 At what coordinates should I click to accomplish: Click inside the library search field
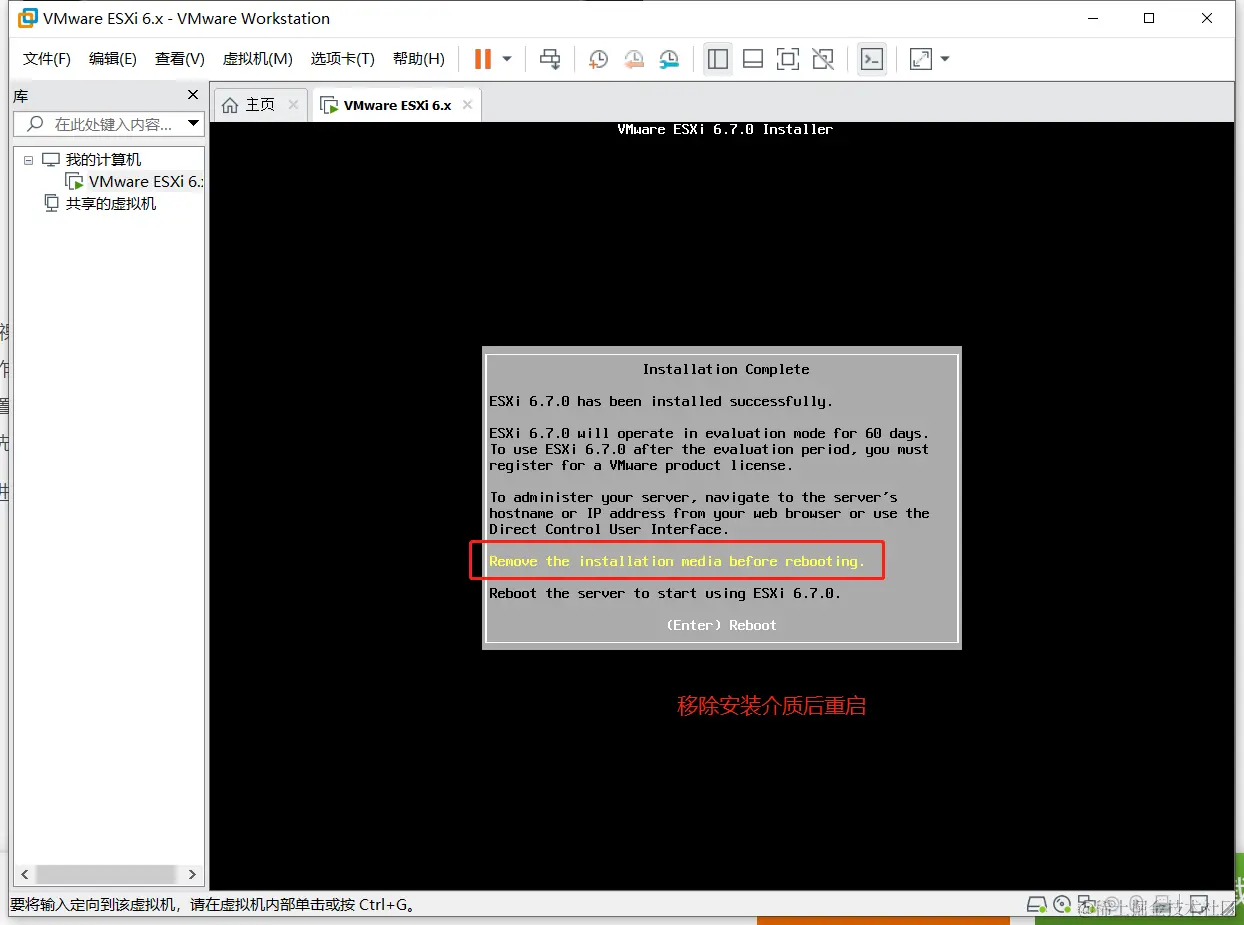(110, 124)
